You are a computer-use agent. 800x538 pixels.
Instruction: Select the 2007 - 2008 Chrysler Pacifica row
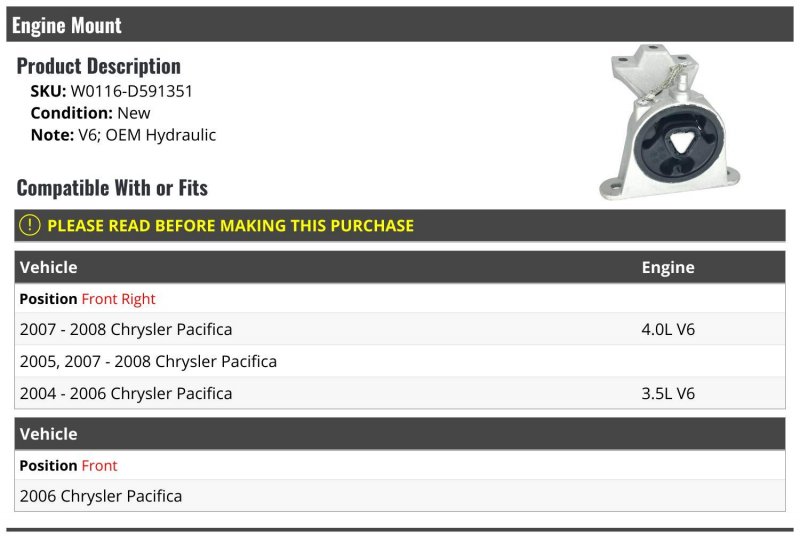399,329
